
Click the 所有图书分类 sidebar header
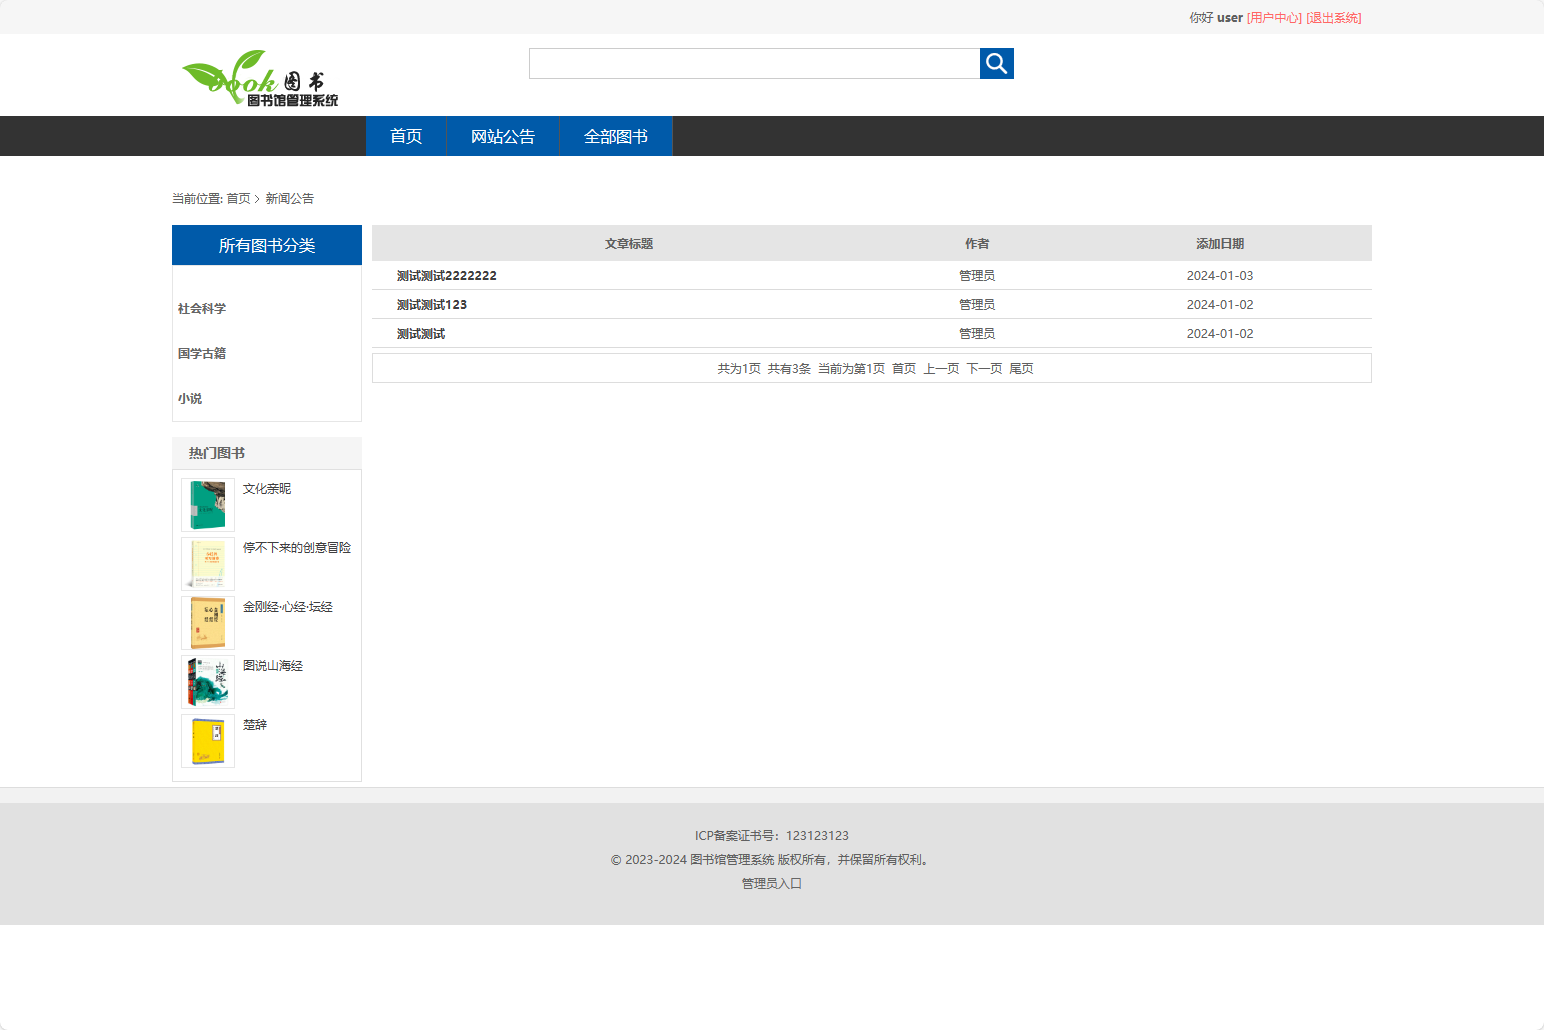(267, 245)
